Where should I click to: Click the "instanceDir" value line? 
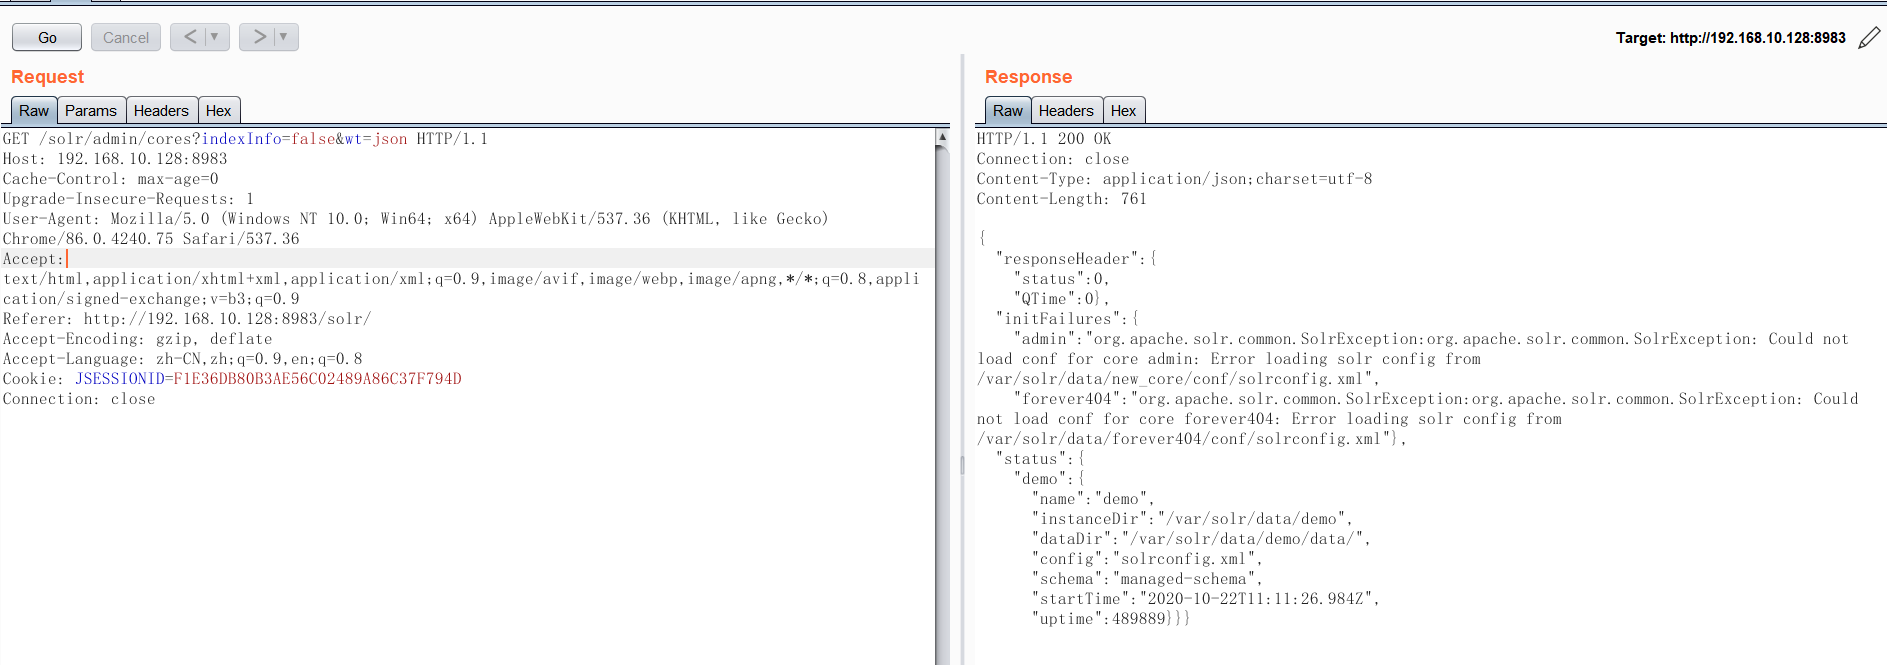1192,519
